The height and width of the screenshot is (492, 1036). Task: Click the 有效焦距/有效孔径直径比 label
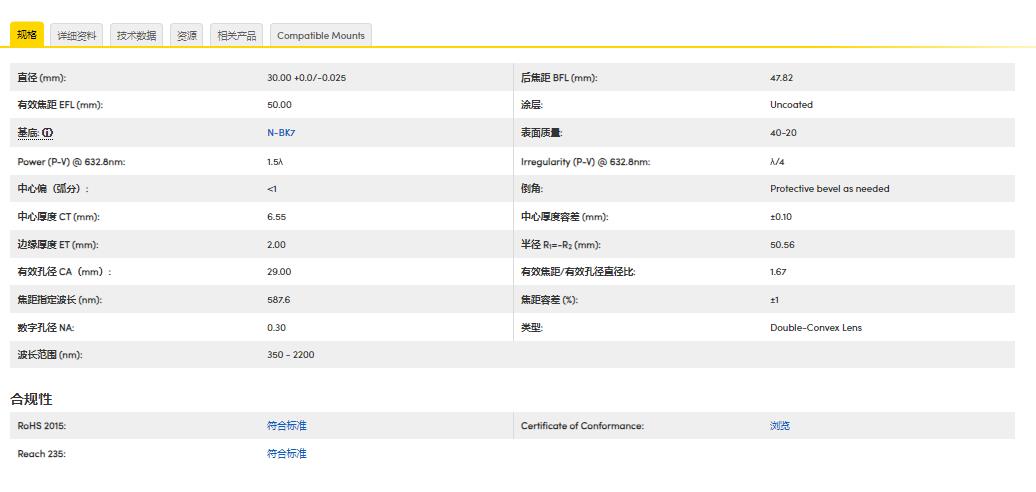pyautogui.click(x=578, y=272)
